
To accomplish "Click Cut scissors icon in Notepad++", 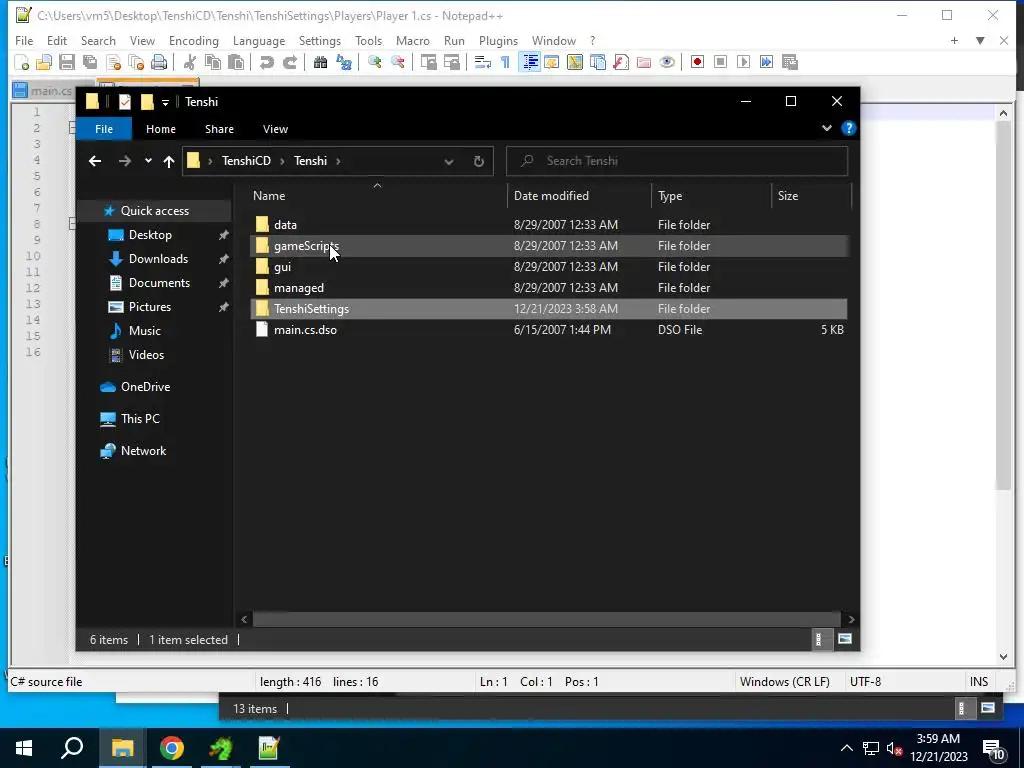I will (x=189, y=62).
